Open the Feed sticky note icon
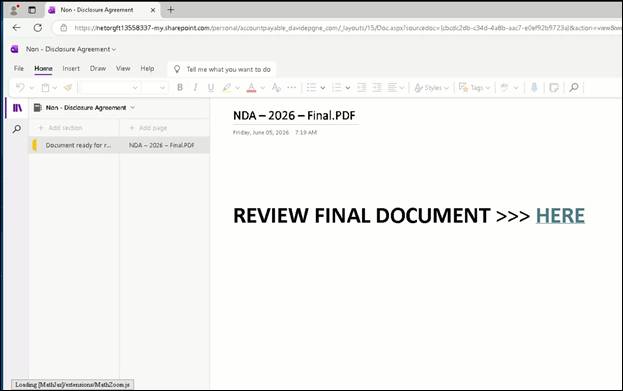623x391 pixels. coord(554,87)
